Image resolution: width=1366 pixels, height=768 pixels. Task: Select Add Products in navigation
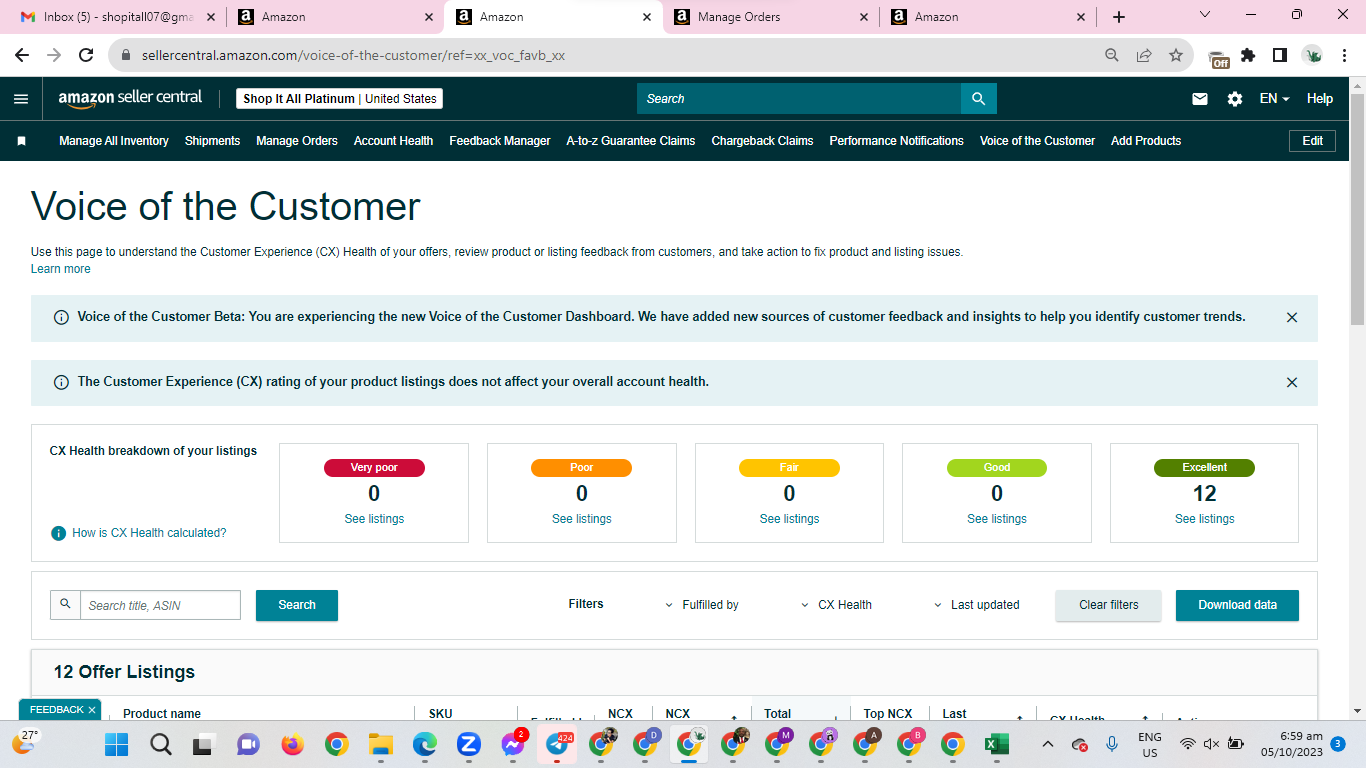coord(1146,141)
